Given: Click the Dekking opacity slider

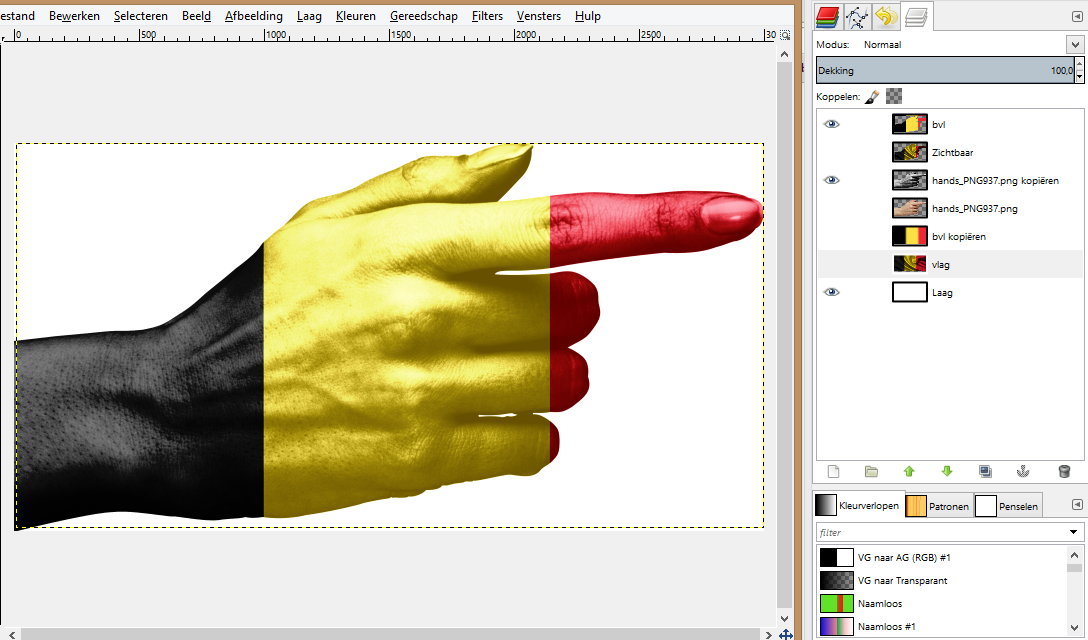Looking at the screenshot, I should (x=940, y=71).
